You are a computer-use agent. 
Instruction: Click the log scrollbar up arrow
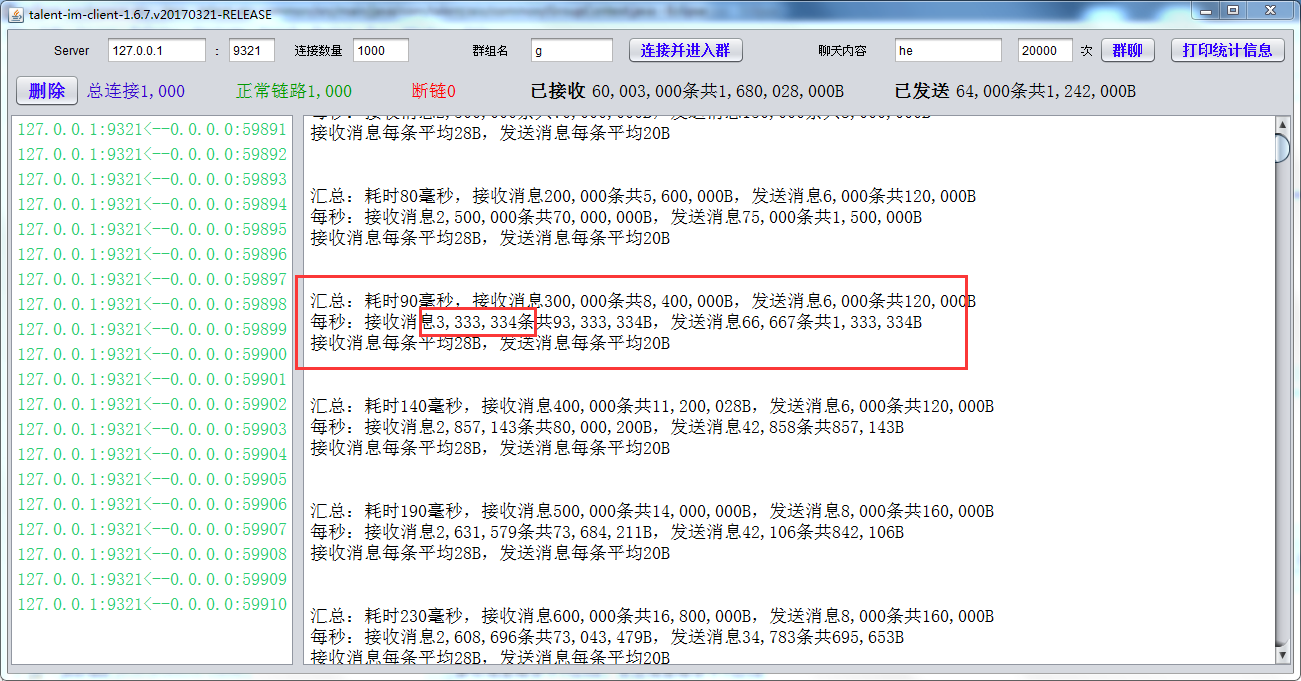[1283, 125]
